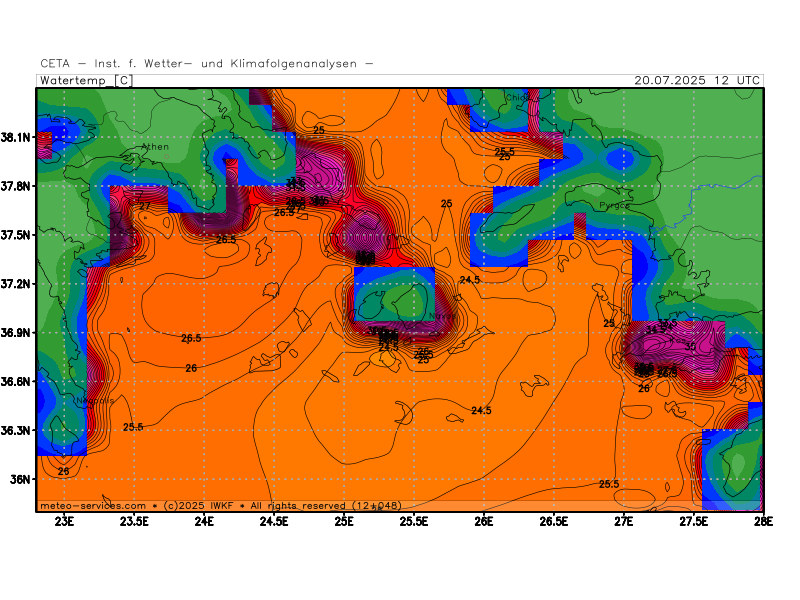Click the 25E longitude label
The width and height of the screenshot is (800, 600).
[x=344, y=521]
